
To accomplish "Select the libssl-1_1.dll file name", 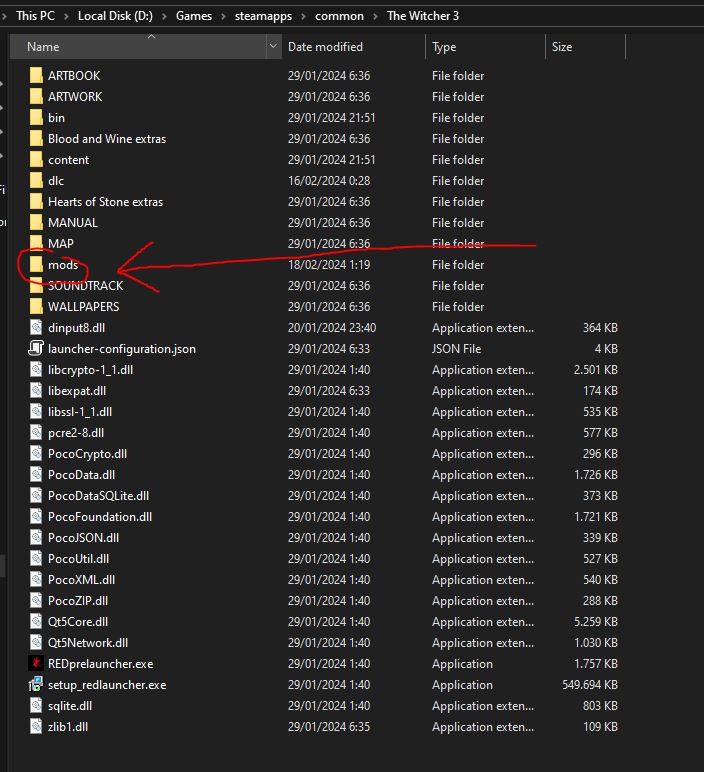I will [x=80, y=412].
